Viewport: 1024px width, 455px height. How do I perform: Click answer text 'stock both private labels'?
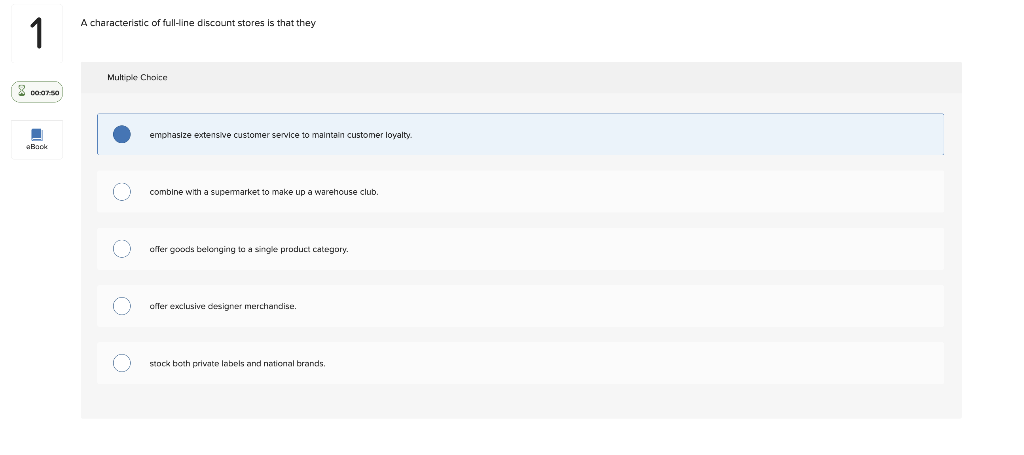[x=237, y=364]
